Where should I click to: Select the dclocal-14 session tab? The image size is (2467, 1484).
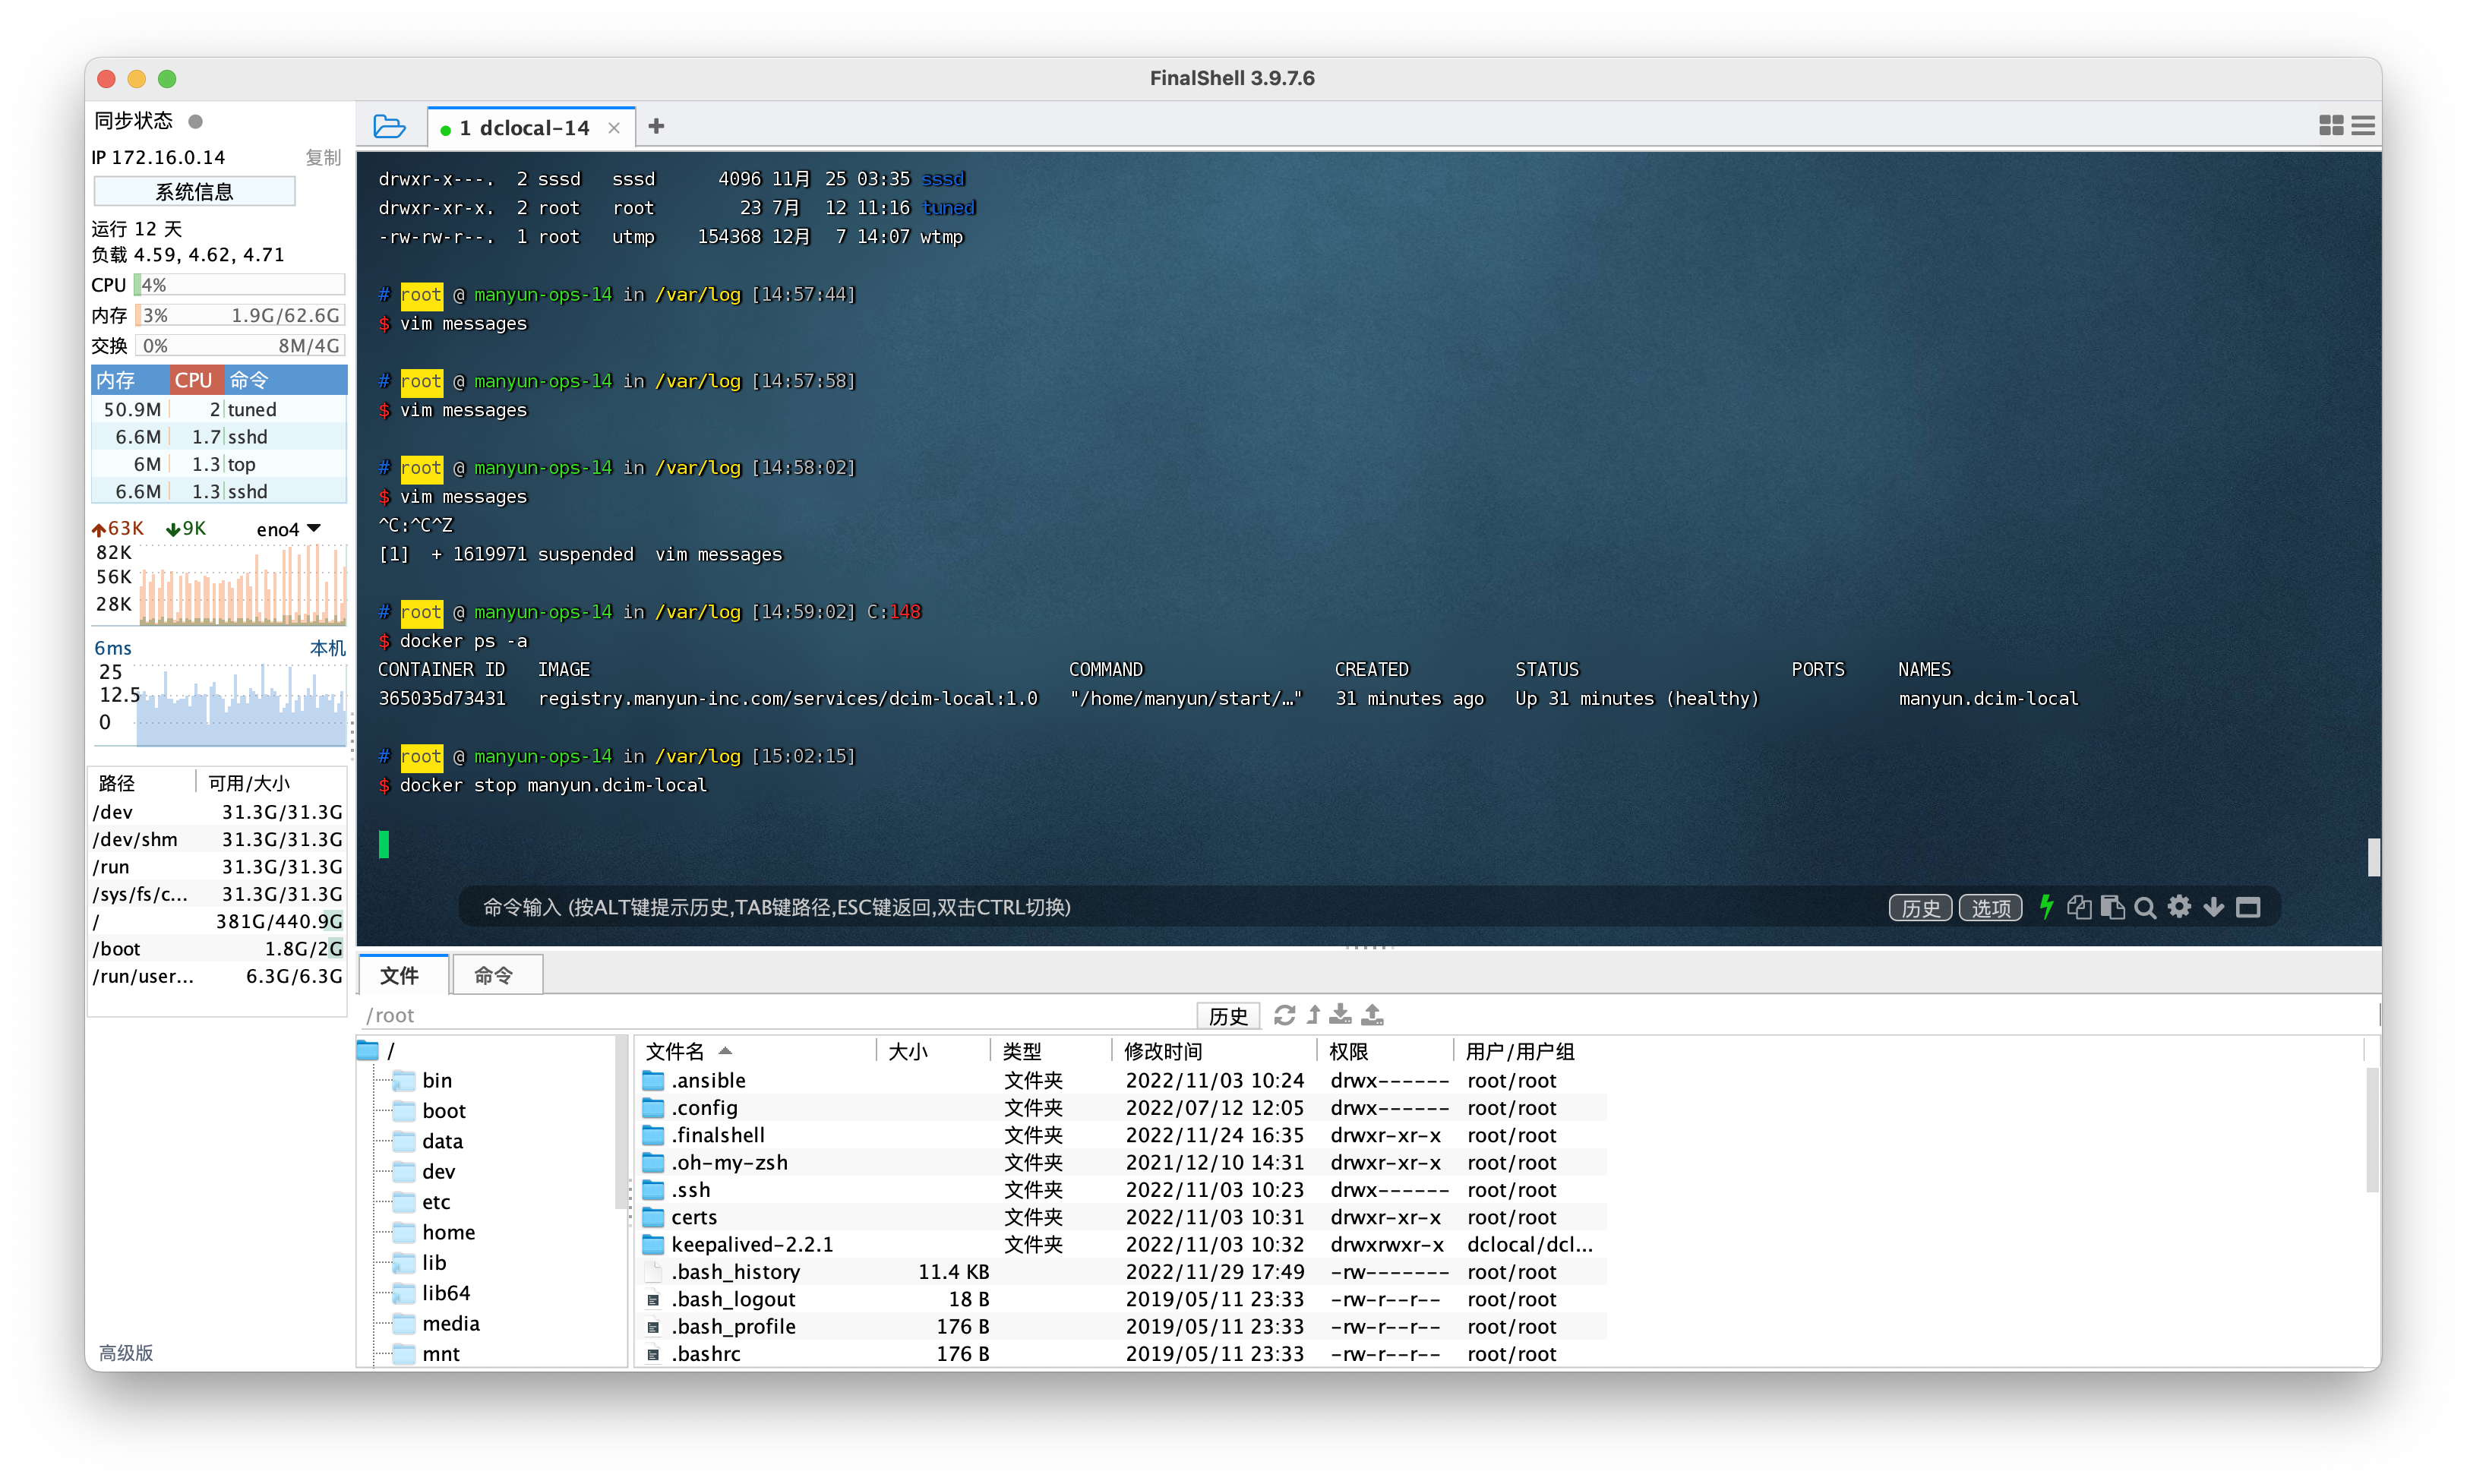click(524, 128)
